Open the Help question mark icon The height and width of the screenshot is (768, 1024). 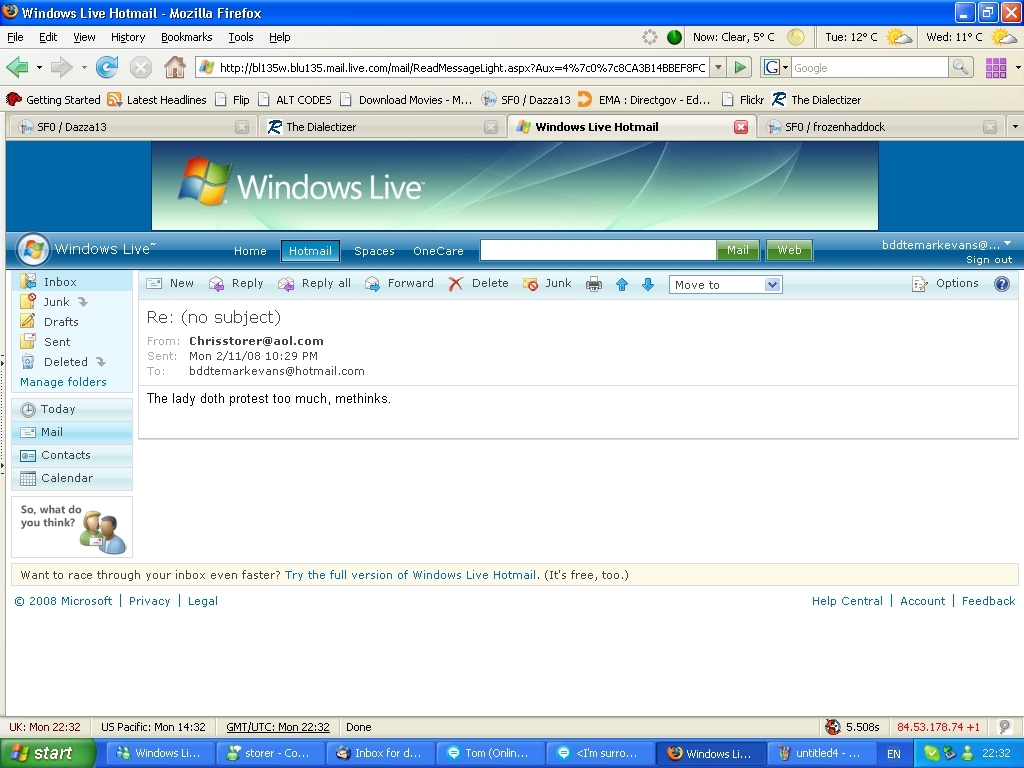point(1002,284)
